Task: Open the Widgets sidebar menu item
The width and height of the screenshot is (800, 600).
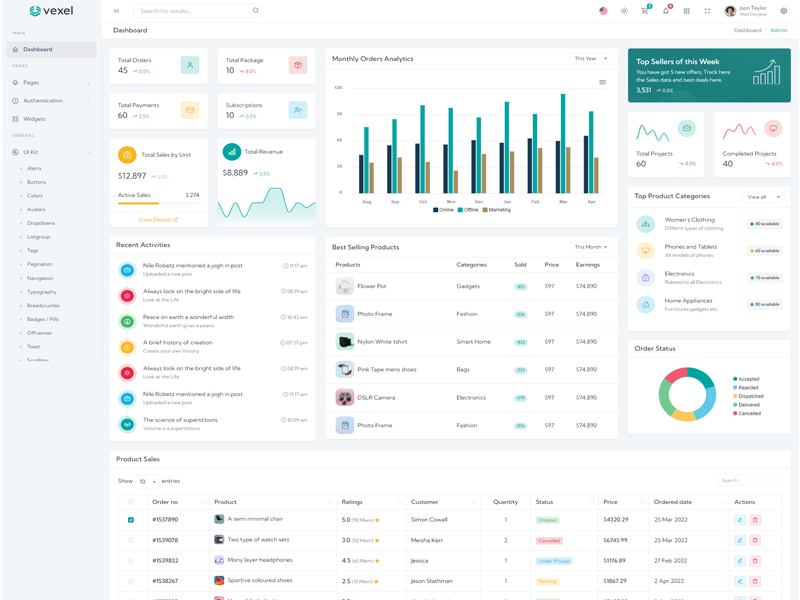Action: [35, 119]
